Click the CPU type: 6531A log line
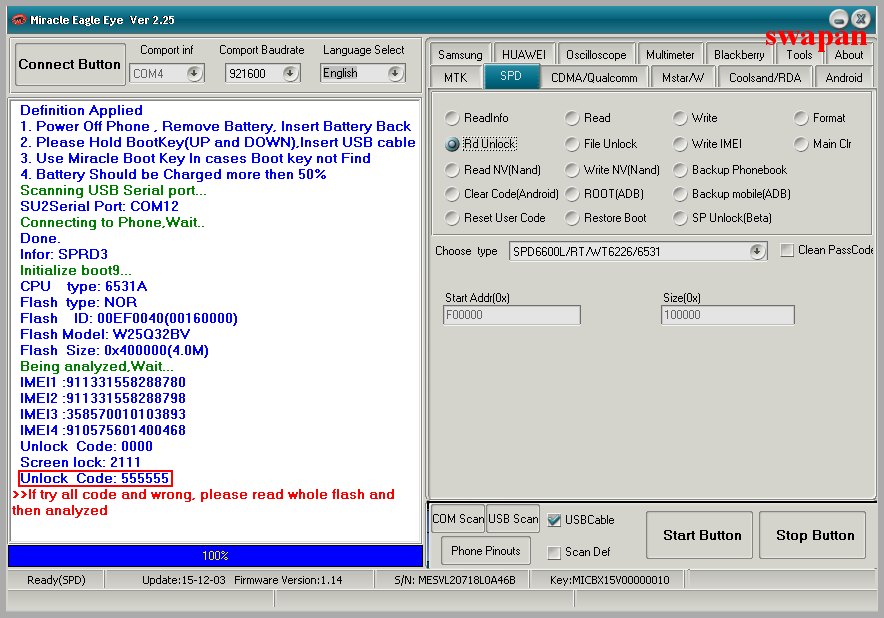 pyautogui.click(x=83, y=286)
